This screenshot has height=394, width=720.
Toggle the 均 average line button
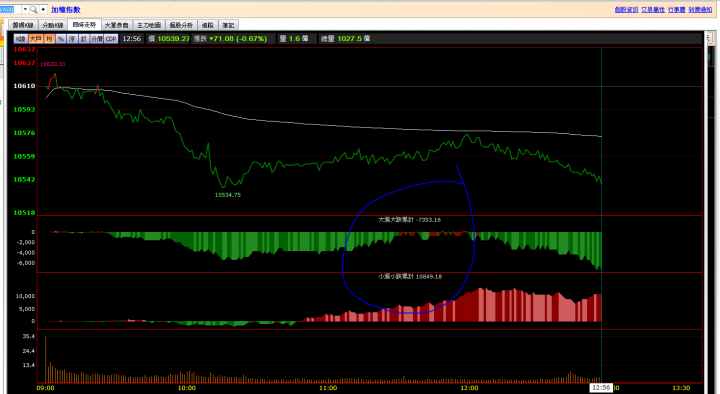pos(49,39)
